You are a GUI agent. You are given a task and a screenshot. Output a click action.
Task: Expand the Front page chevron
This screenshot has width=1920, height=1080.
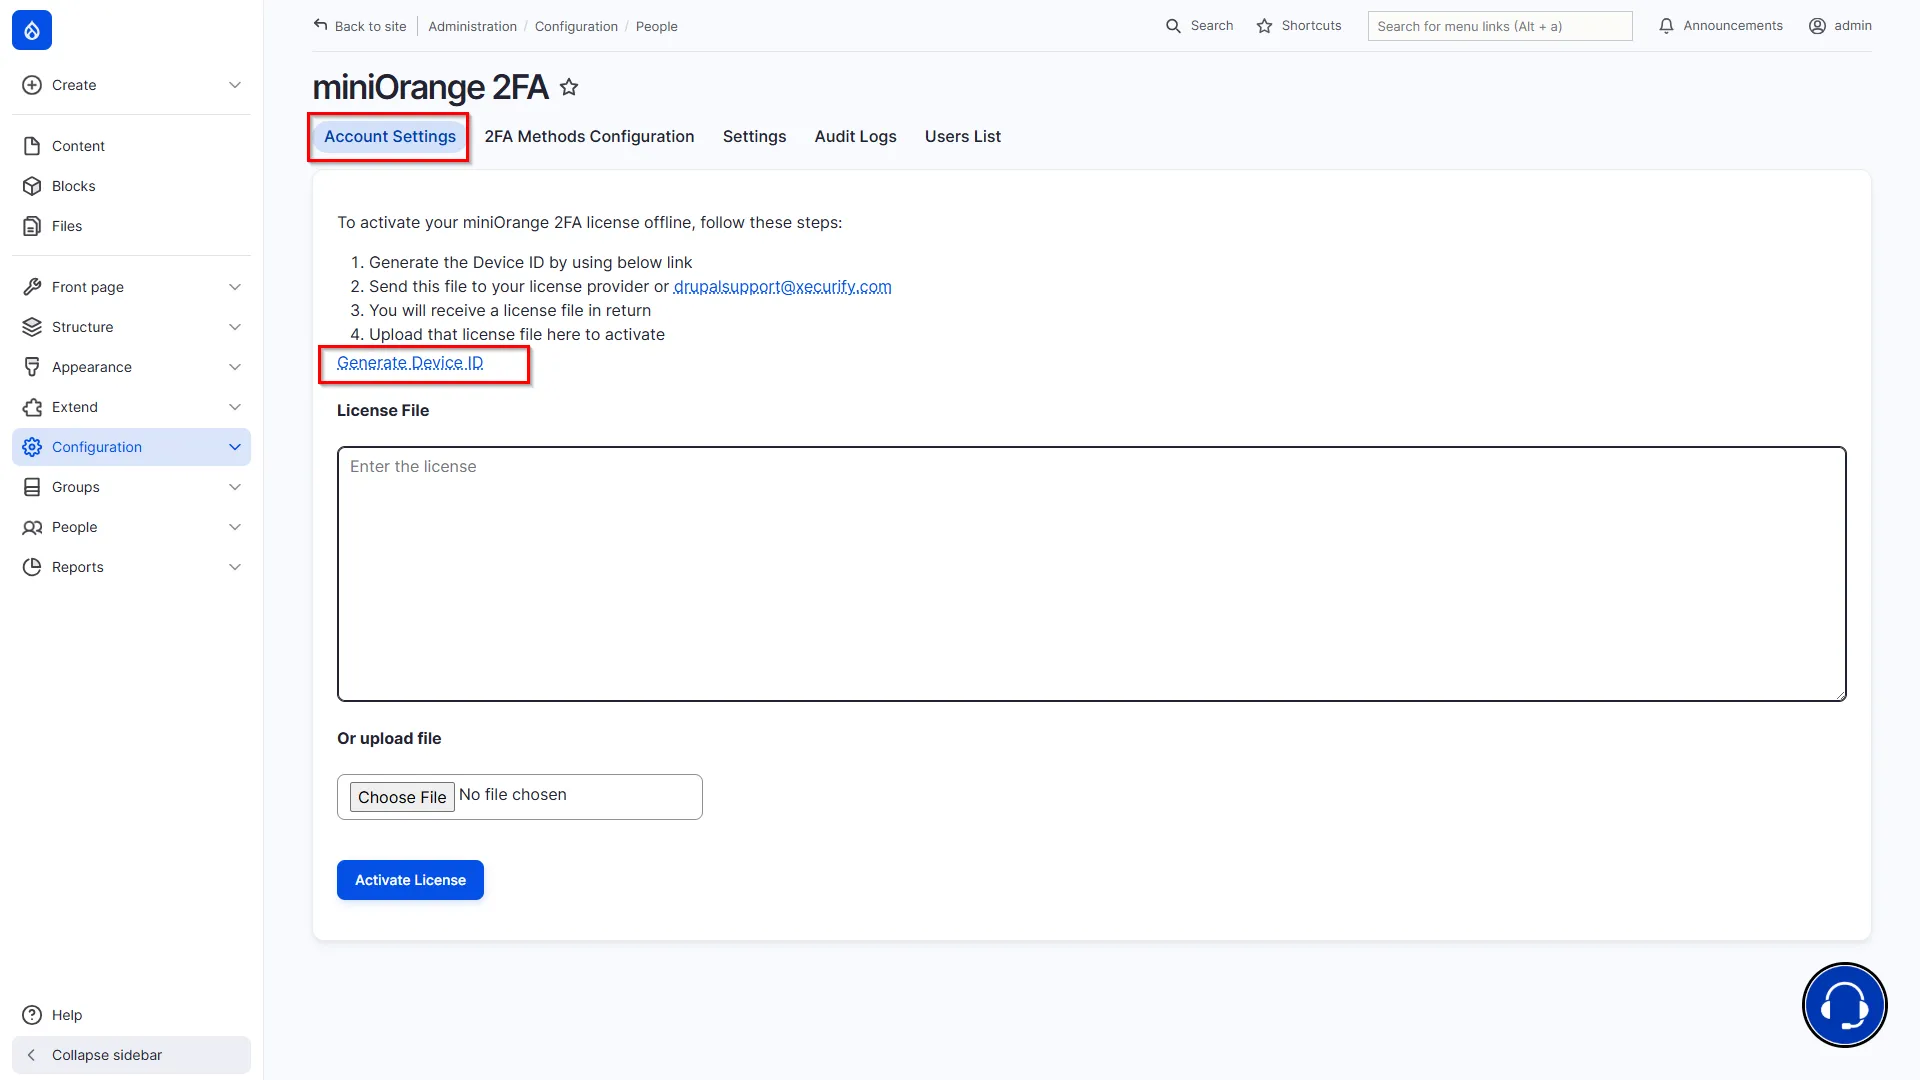(x=235, y=287)
